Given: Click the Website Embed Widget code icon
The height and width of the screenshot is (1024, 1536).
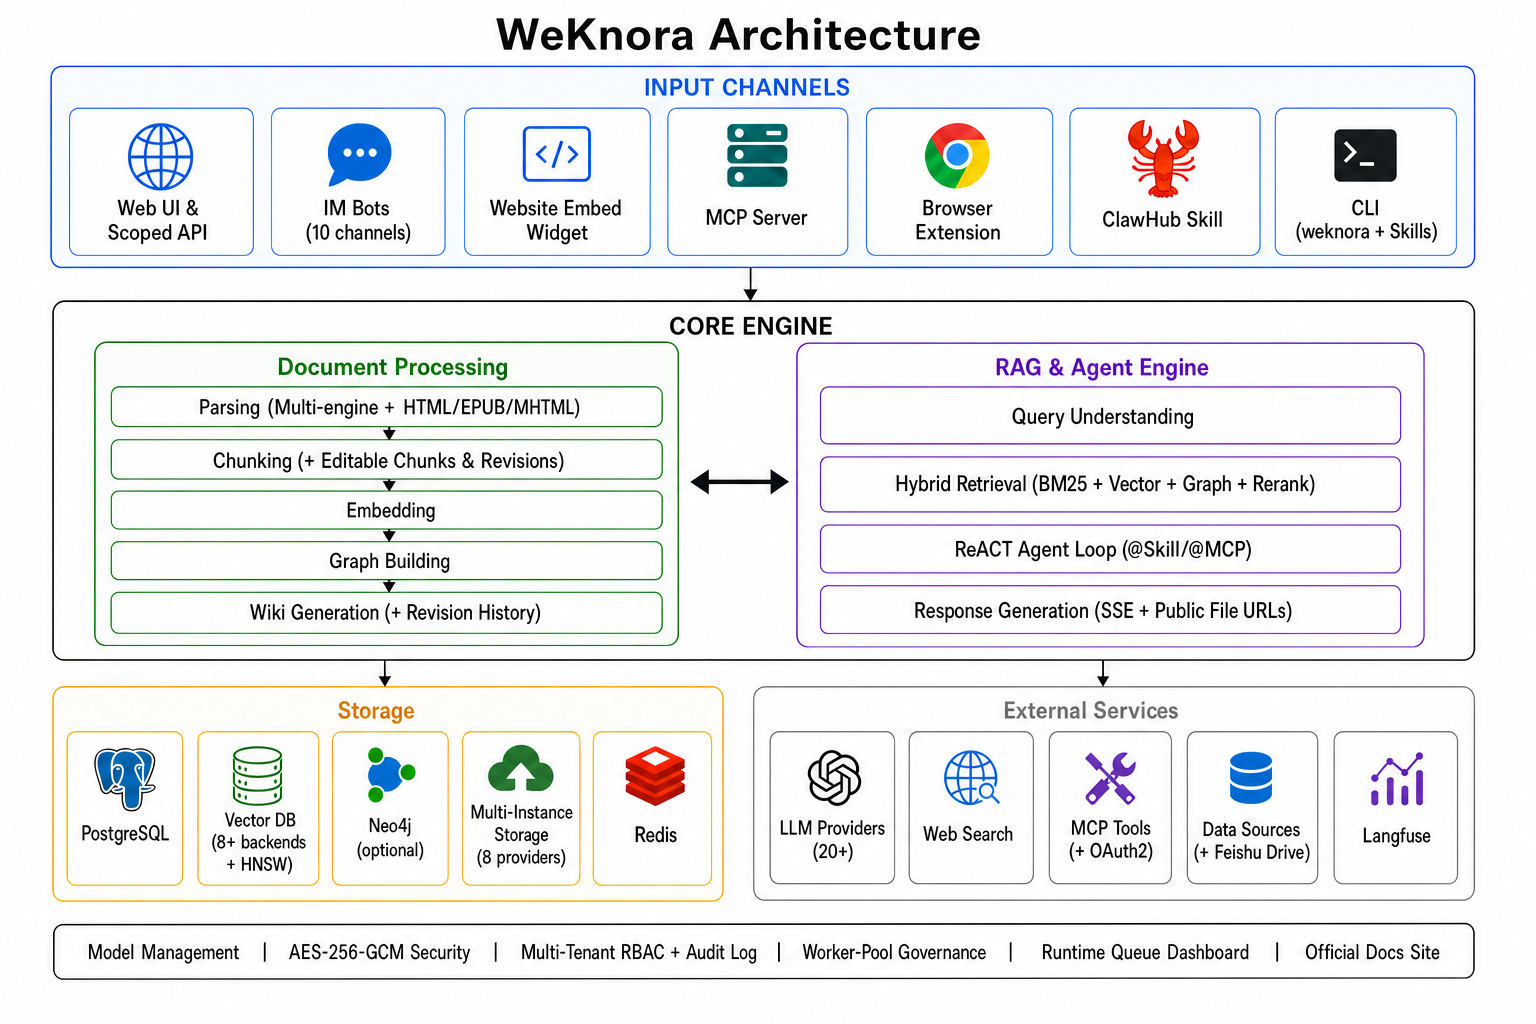Looking at the screenshot, I should pyautogui.click(x=557, y=154).
